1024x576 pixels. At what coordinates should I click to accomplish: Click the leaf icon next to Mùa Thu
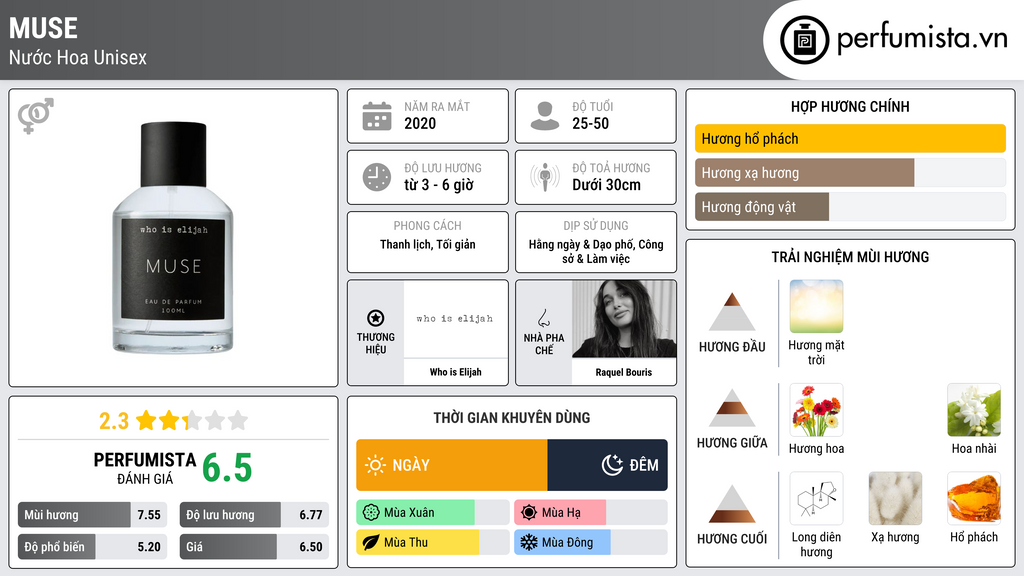click(371, 542)
